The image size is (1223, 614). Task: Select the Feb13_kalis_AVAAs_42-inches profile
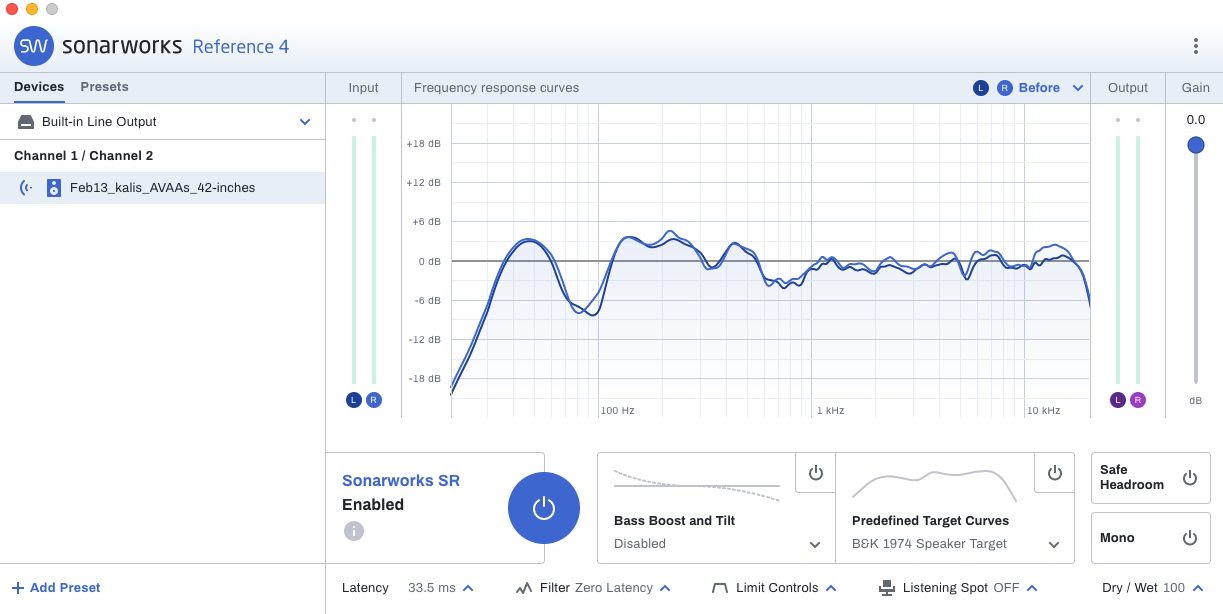(x=162, y=188)
